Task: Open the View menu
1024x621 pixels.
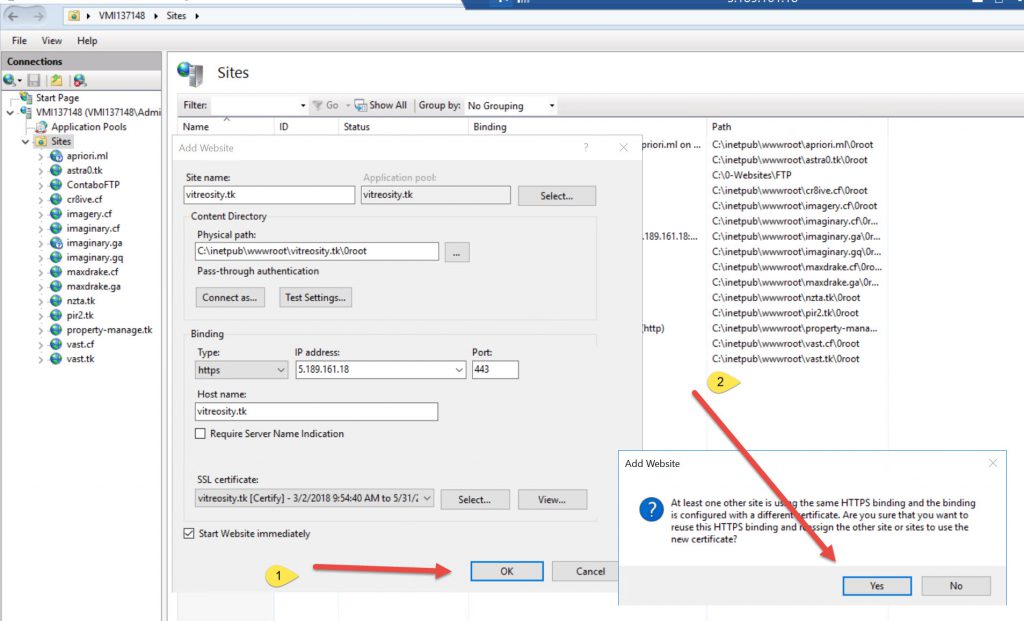Action: [52, 41]
